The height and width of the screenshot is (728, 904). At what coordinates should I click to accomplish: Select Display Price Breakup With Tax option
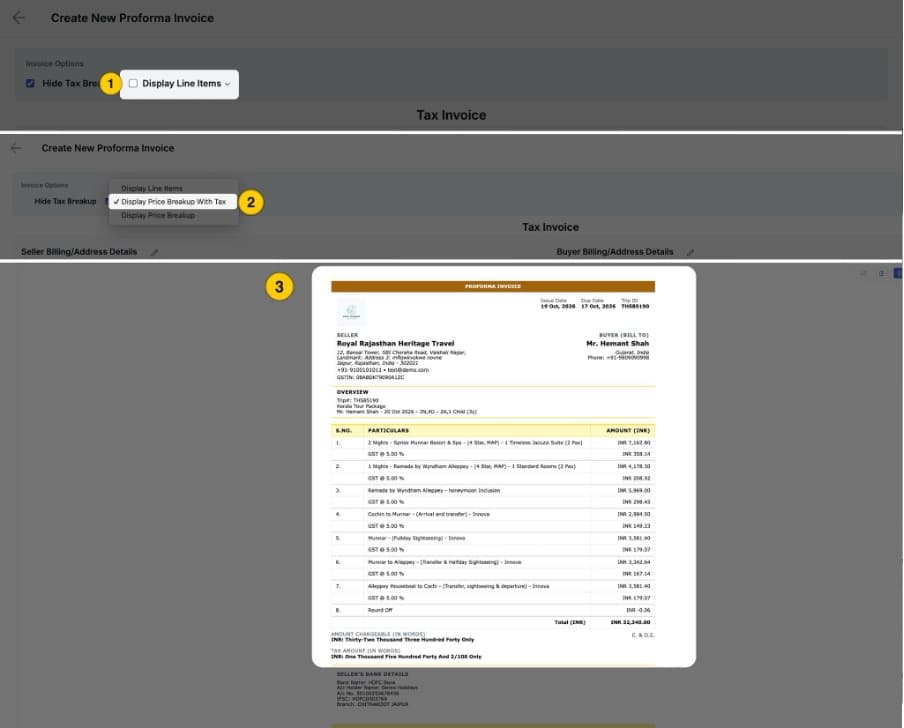174,202
